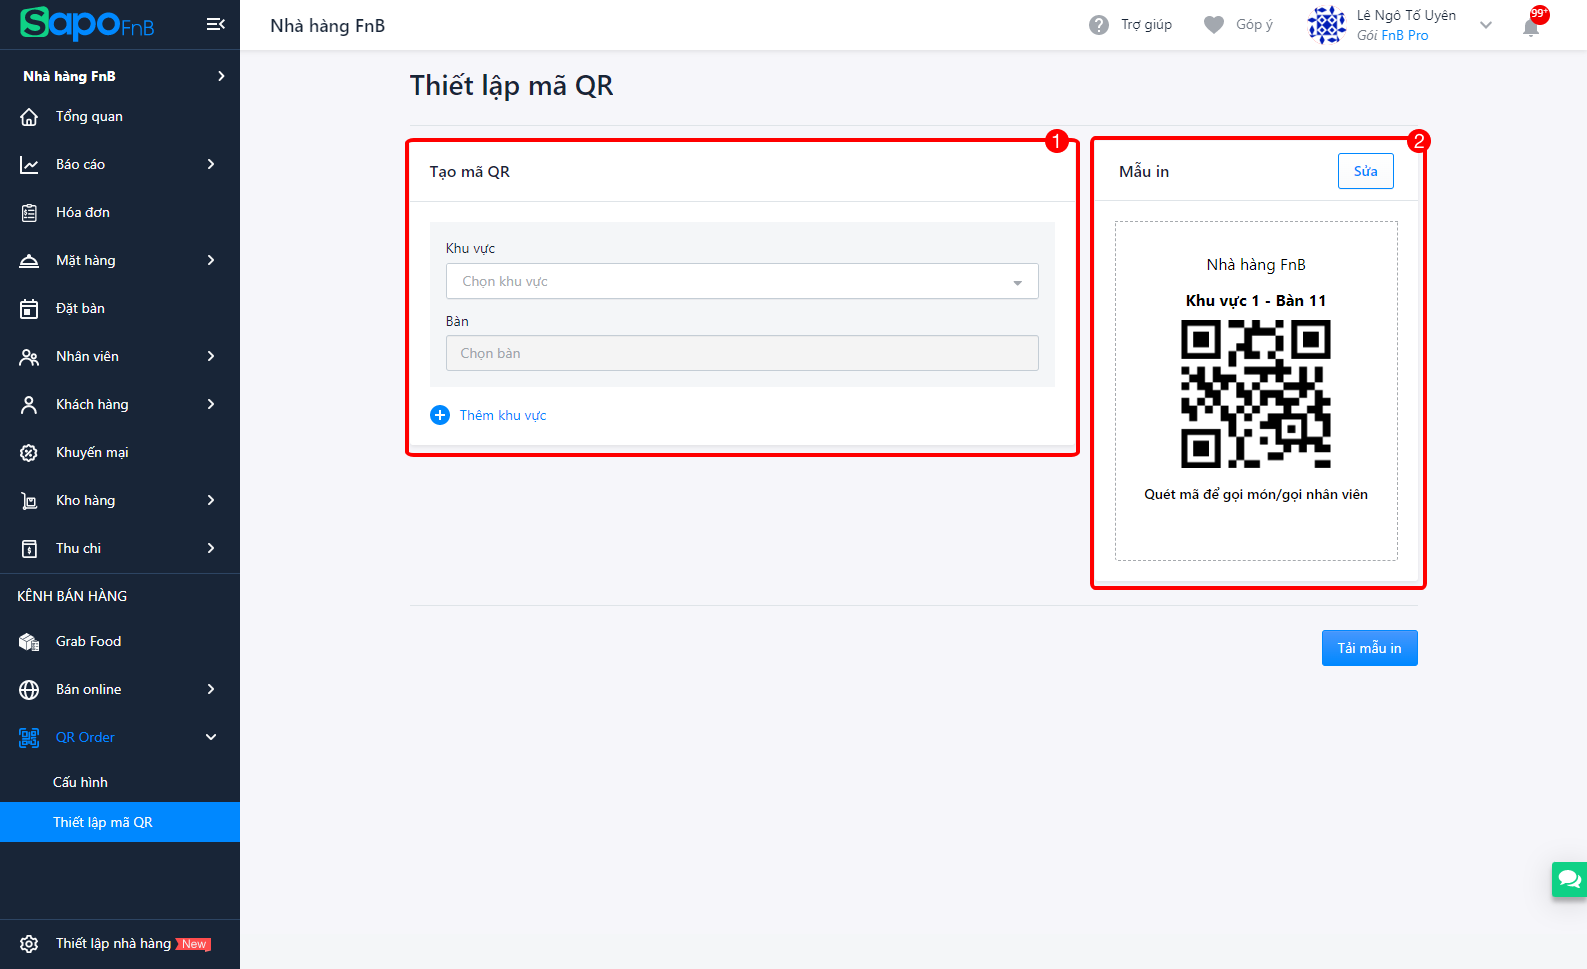The image size is (1587, 969).
Task: Click the Grab Food icon
Action: coord(29,642)
